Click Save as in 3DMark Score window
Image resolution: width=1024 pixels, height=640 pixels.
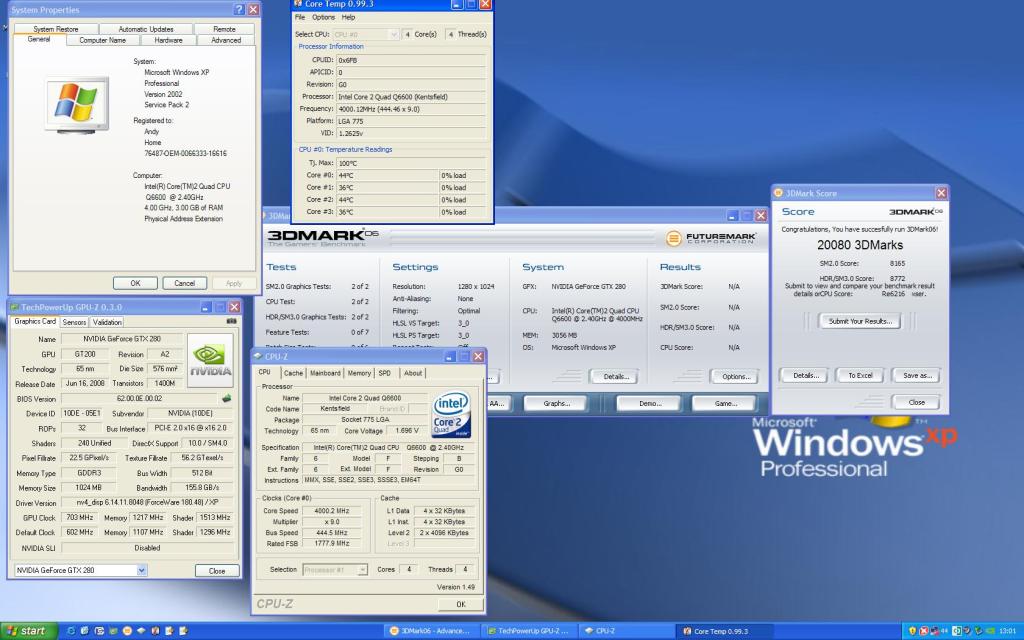[x=917, y=375]
